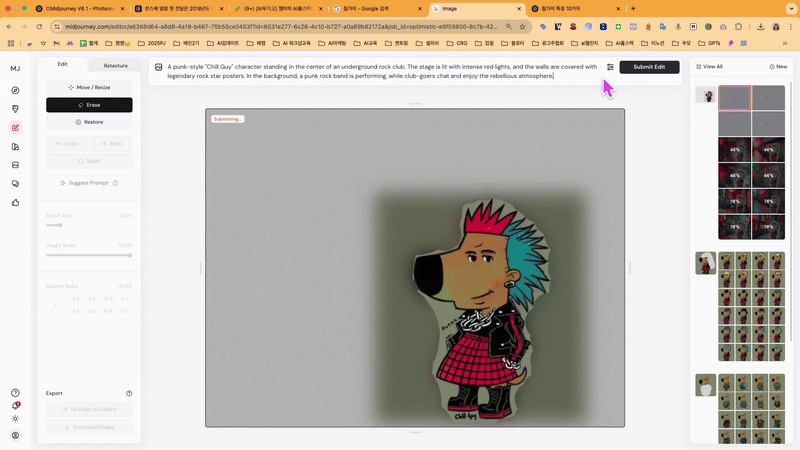Open the Chrome three-dot menu
Viewport: 800px width, 450px height.
tap(791, 27)
